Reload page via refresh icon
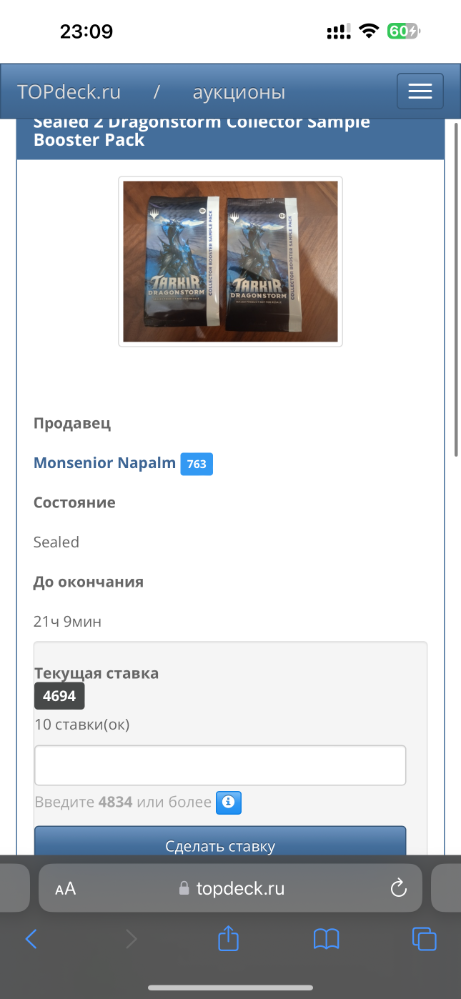Viewport: 461px width, 999px height. (x=399, y=888)
